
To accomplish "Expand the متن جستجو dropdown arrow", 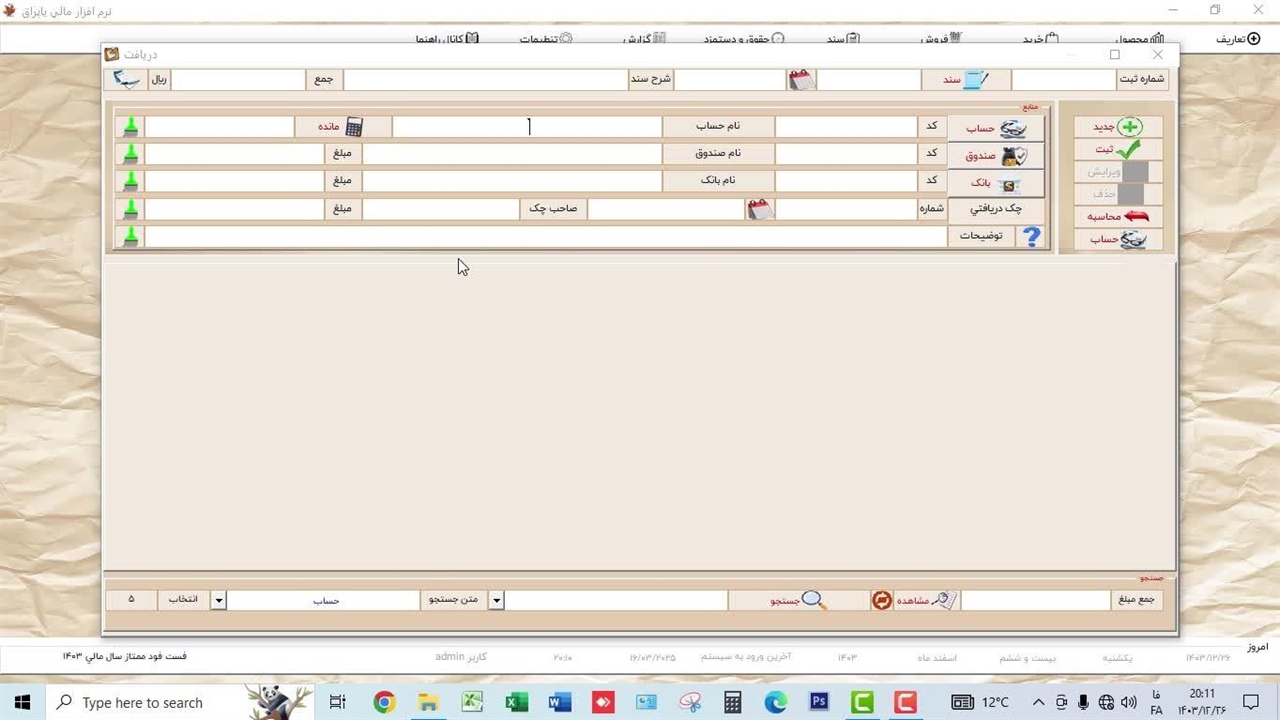I will pos(496,600).
